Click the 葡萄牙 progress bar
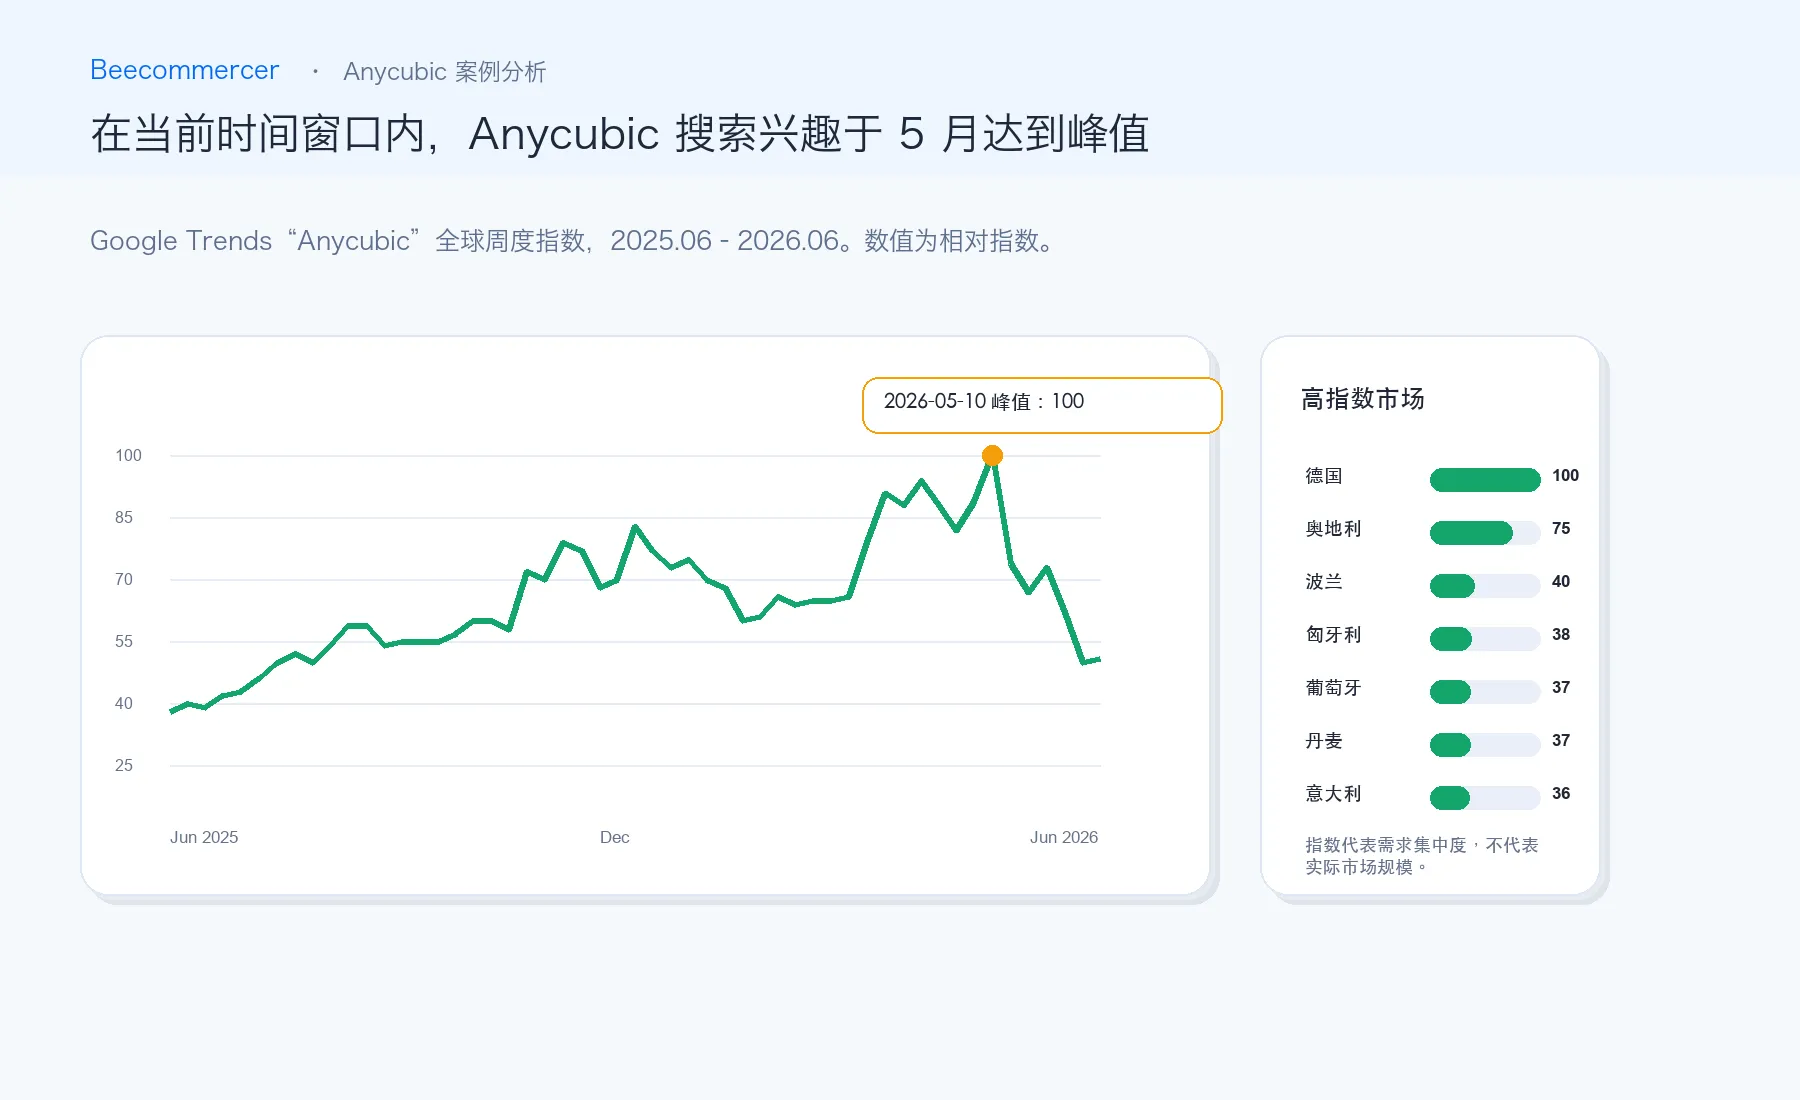Viewport: 1800px width, 1100px height. [1485, 692]
